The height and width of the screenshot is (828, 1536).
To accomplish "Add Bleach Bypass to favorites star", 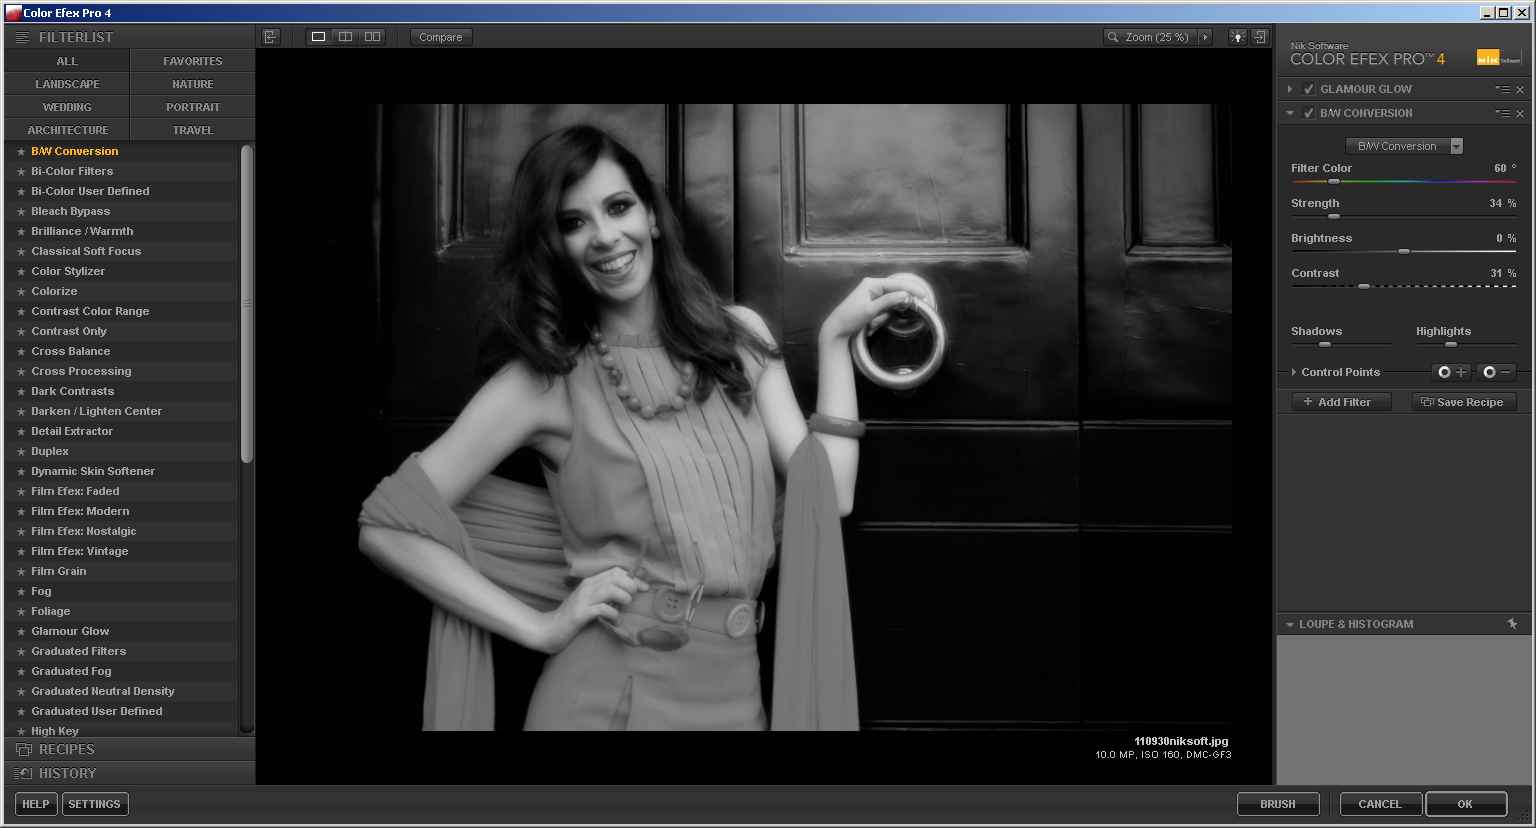I will [20, 212].
